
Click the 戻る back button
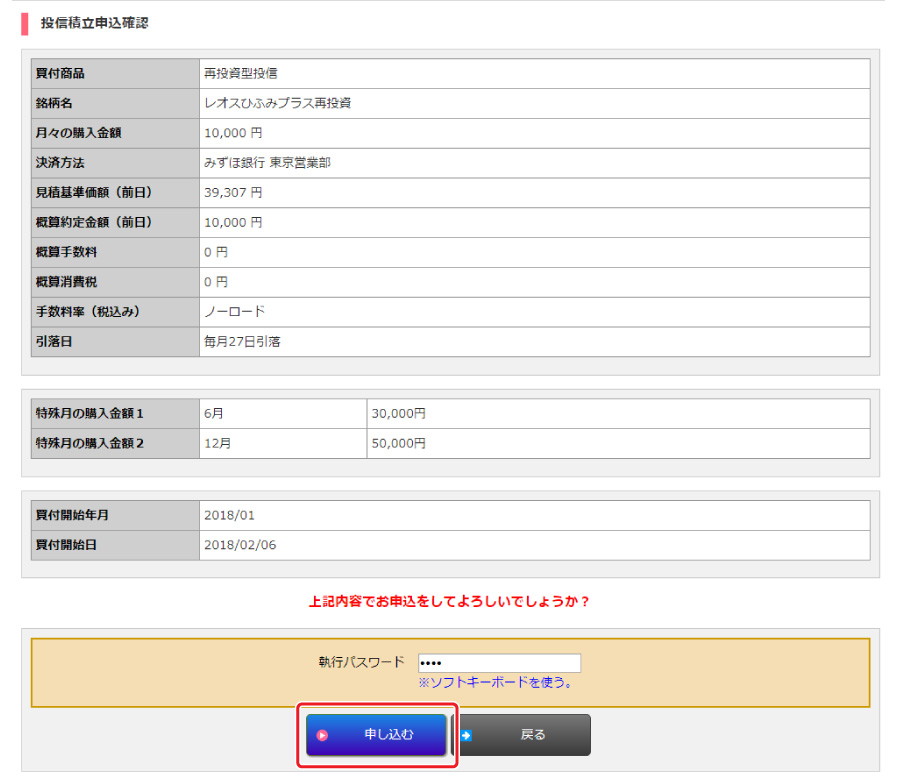coord(525,735)
